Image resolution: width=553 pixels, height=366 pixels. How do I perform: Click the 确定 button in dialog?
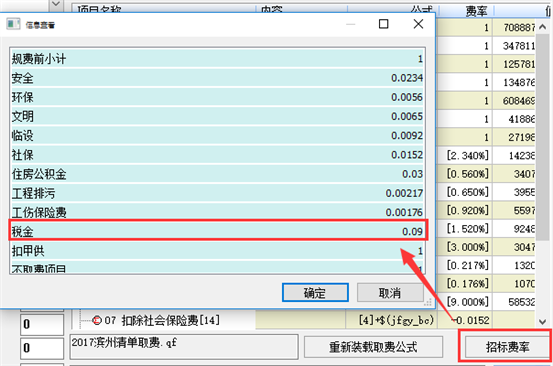315,292
